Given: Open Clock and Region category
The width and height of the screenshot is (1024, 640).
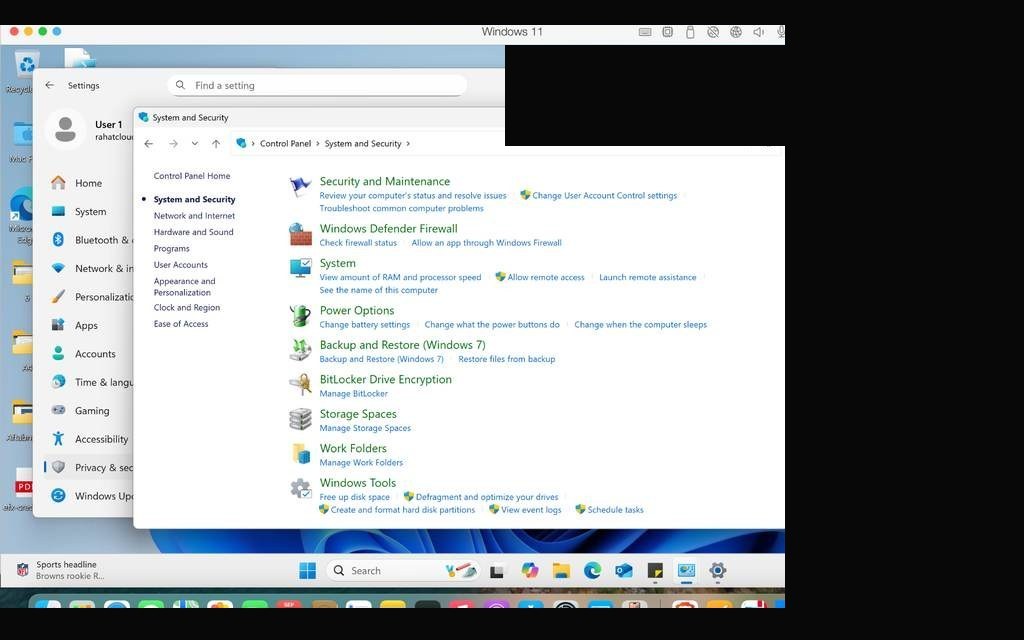Looking at the screenshot, I should [x=187, y=308].
